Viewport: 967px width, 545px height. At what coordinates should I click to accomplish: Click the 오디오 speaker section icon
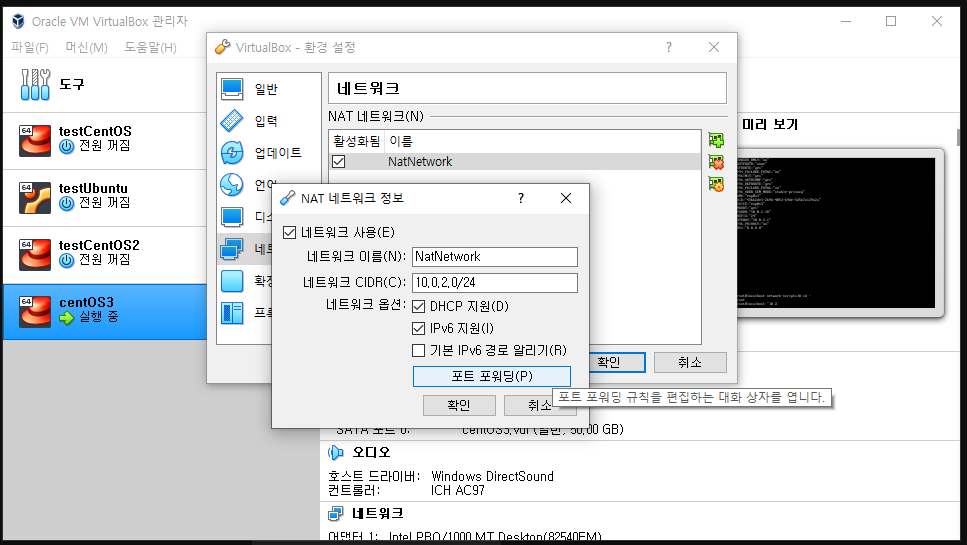(x=336, y=453)
